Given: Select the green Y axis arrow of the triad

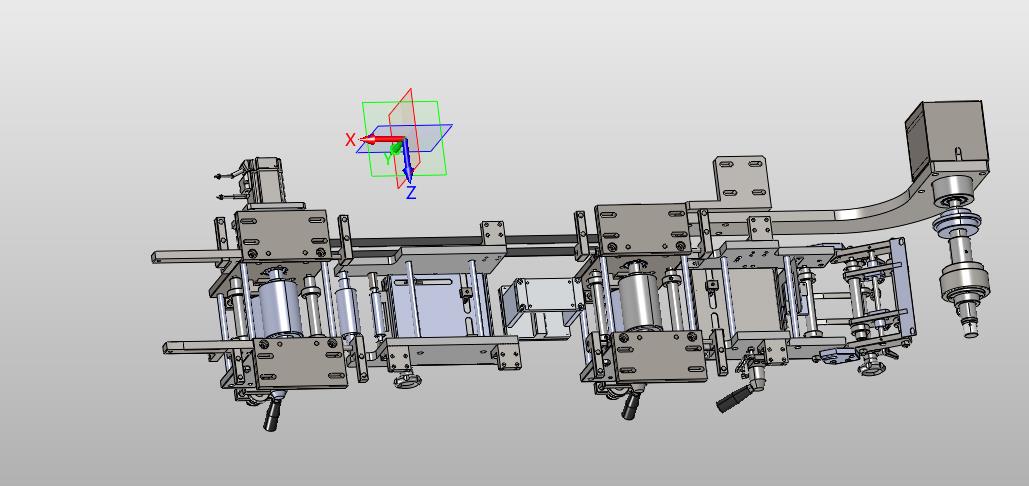Looking at the screenshot, I should click(x=396, y=148).
